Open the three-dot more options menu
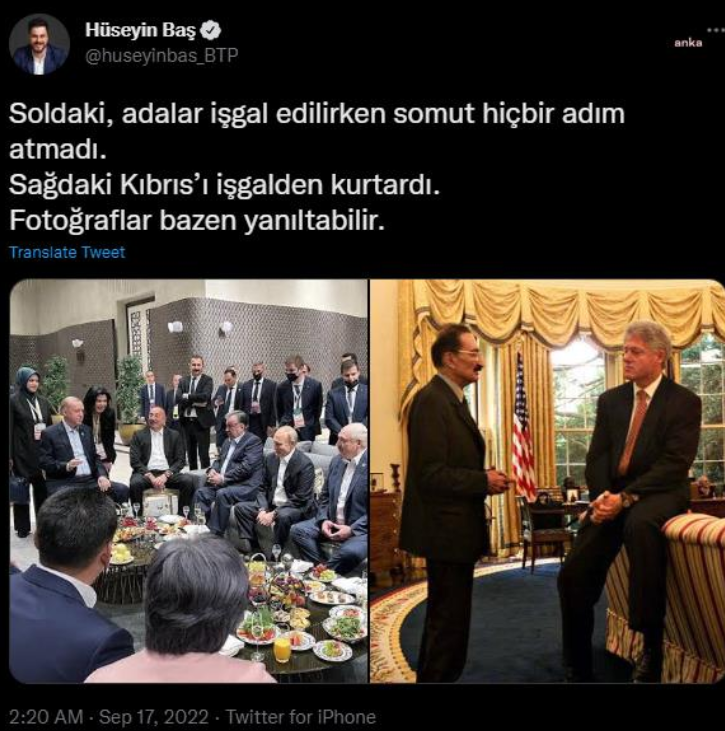 [x=715, y=30]
